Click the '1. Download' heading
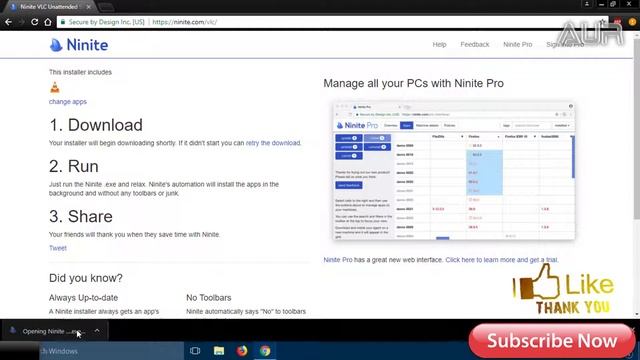640x360 pixels. coord(96,125)
